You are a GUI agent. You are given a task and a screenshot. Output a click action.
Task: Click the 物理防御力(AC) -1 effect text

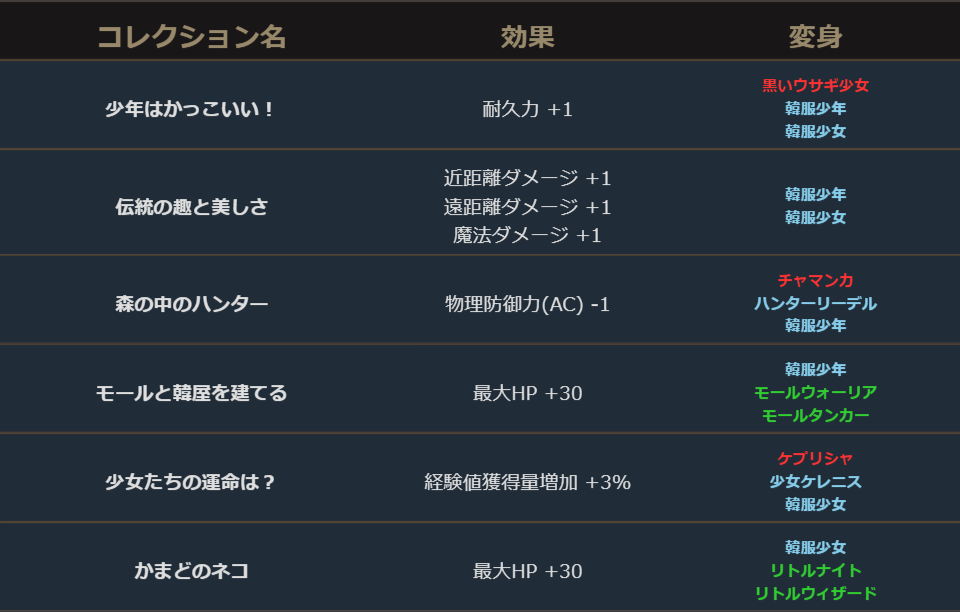tap(527, 304)
